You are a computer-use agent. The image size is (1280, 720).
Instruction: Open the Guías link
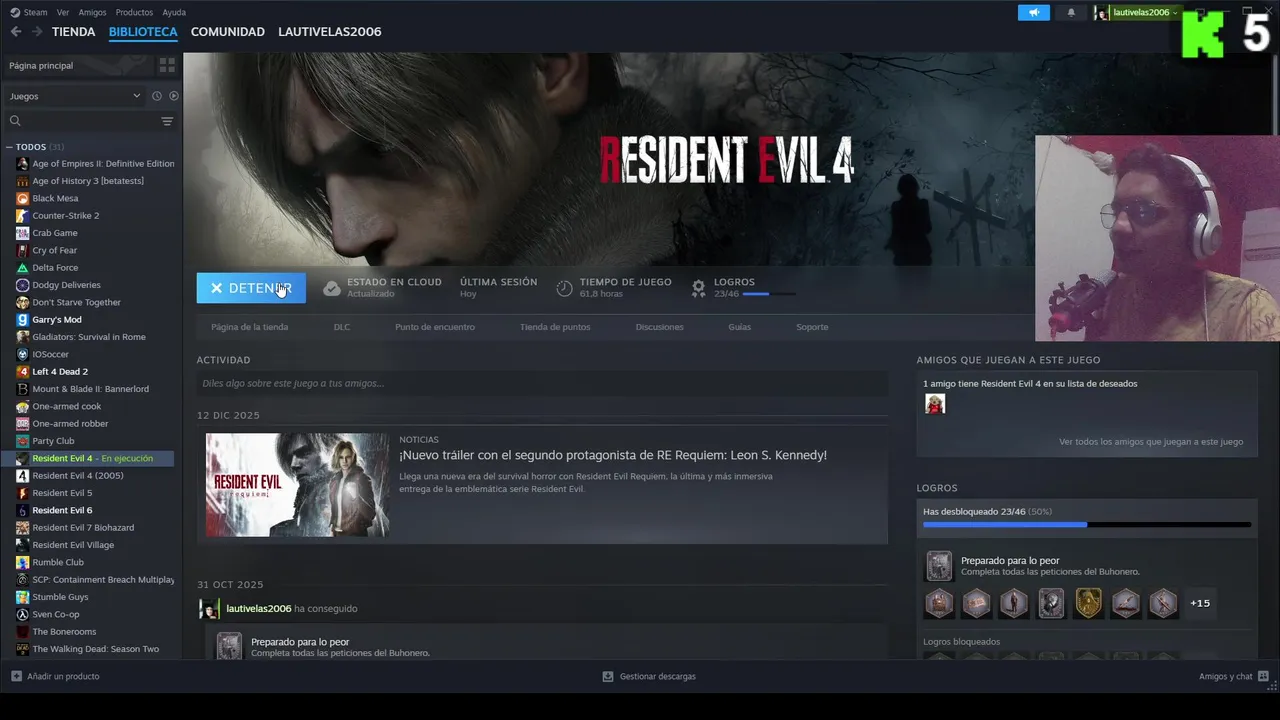click(740, 327)
